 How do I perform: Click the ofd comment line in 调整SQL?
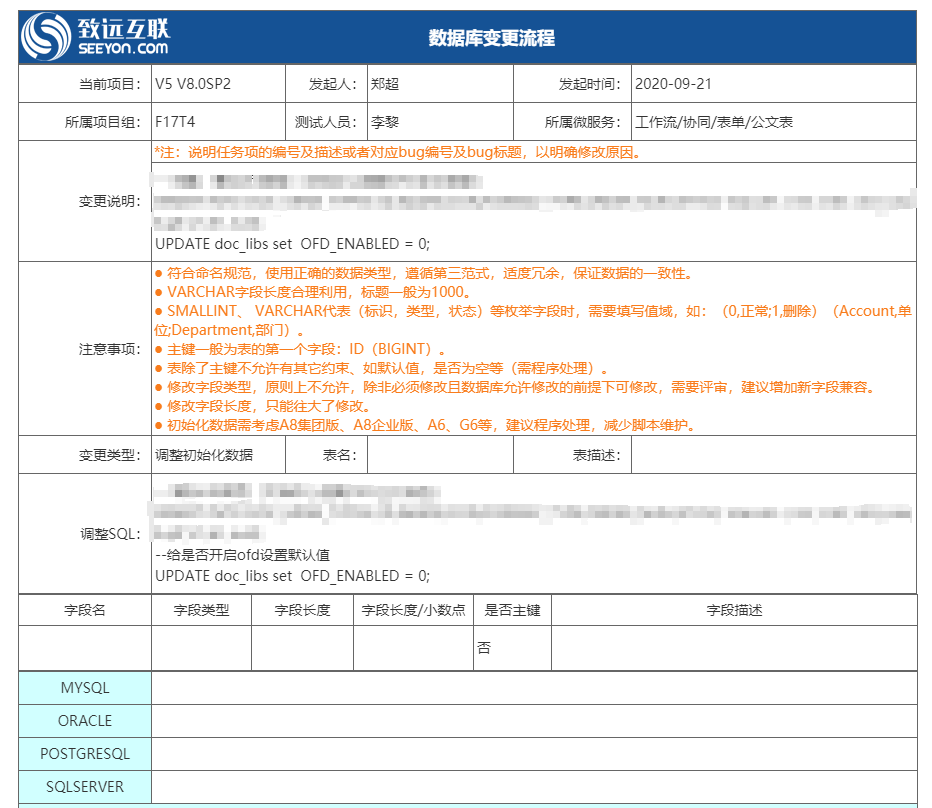(x=242, y=555)
